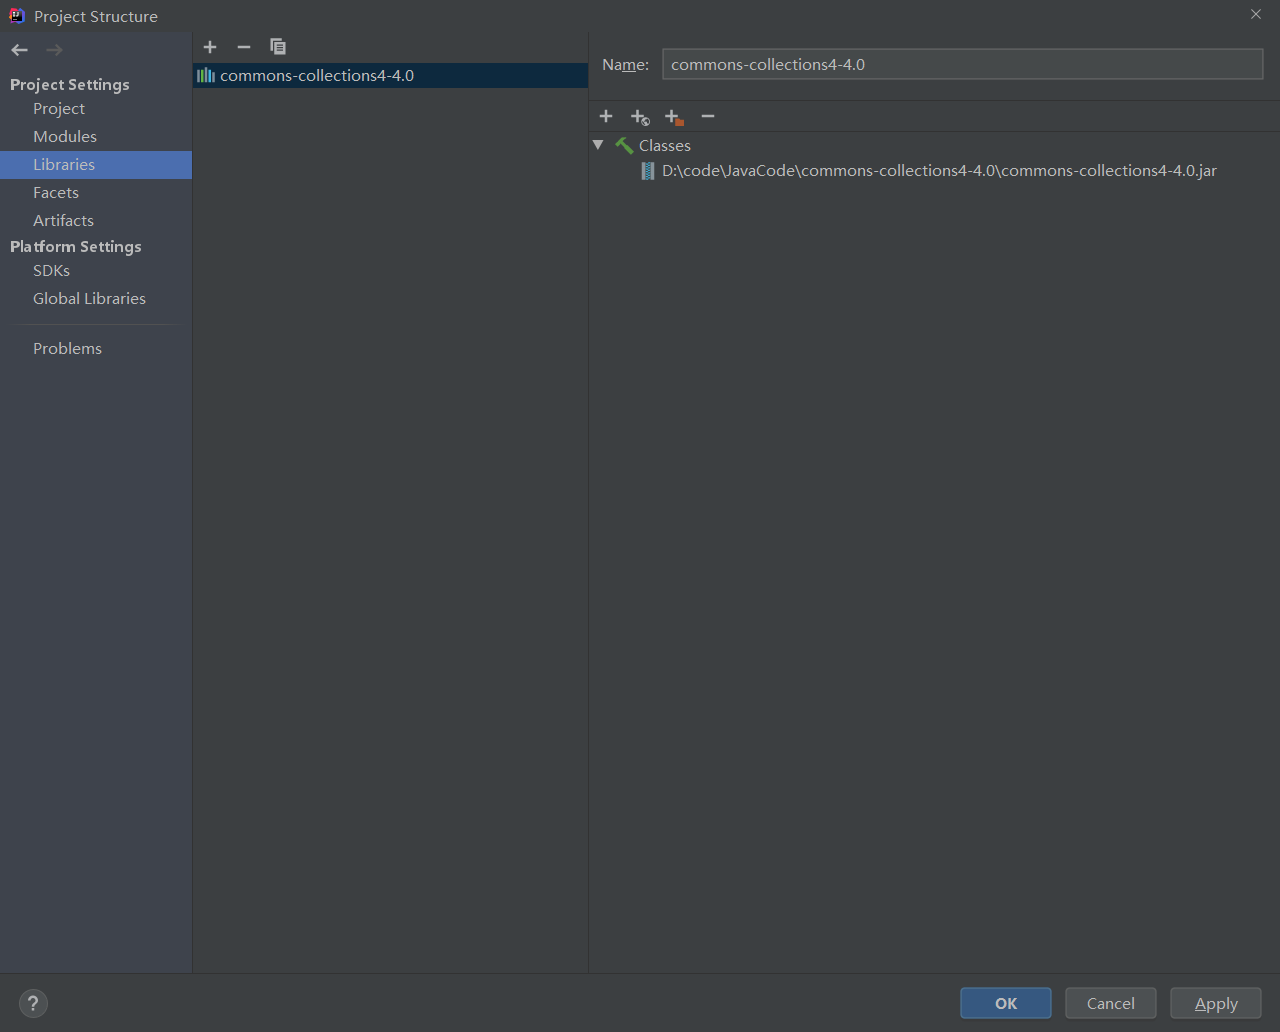Open Global Libraries page

point(89,298)
